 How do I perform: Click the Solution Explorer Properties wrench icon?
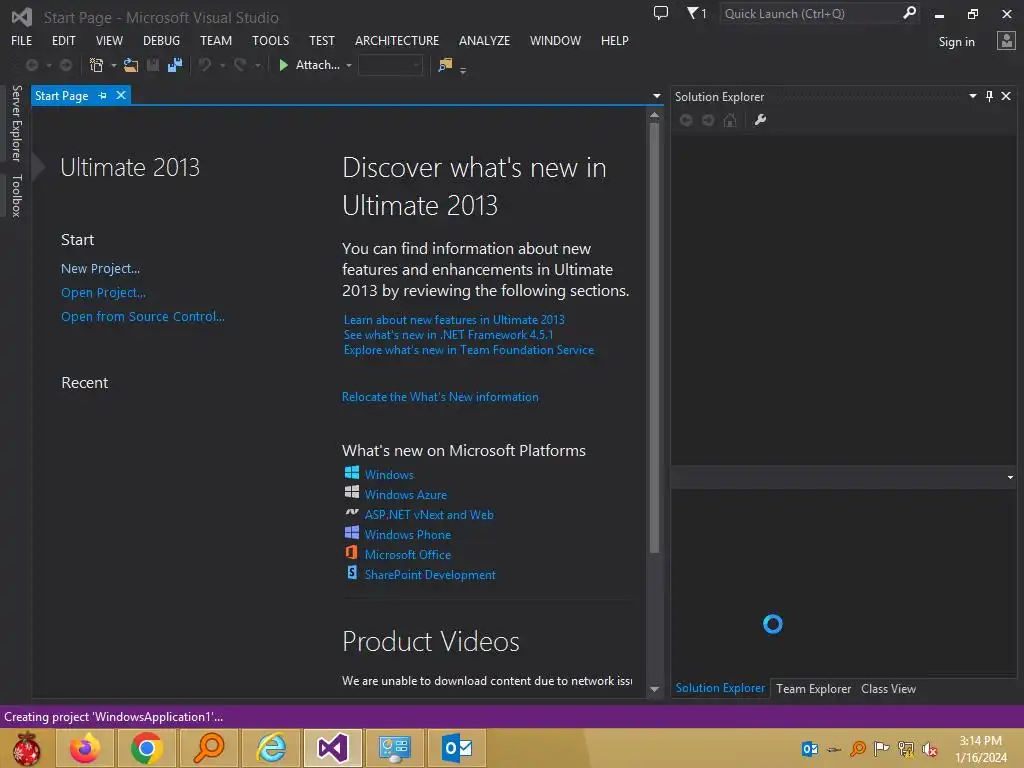[x=760, y=120]
